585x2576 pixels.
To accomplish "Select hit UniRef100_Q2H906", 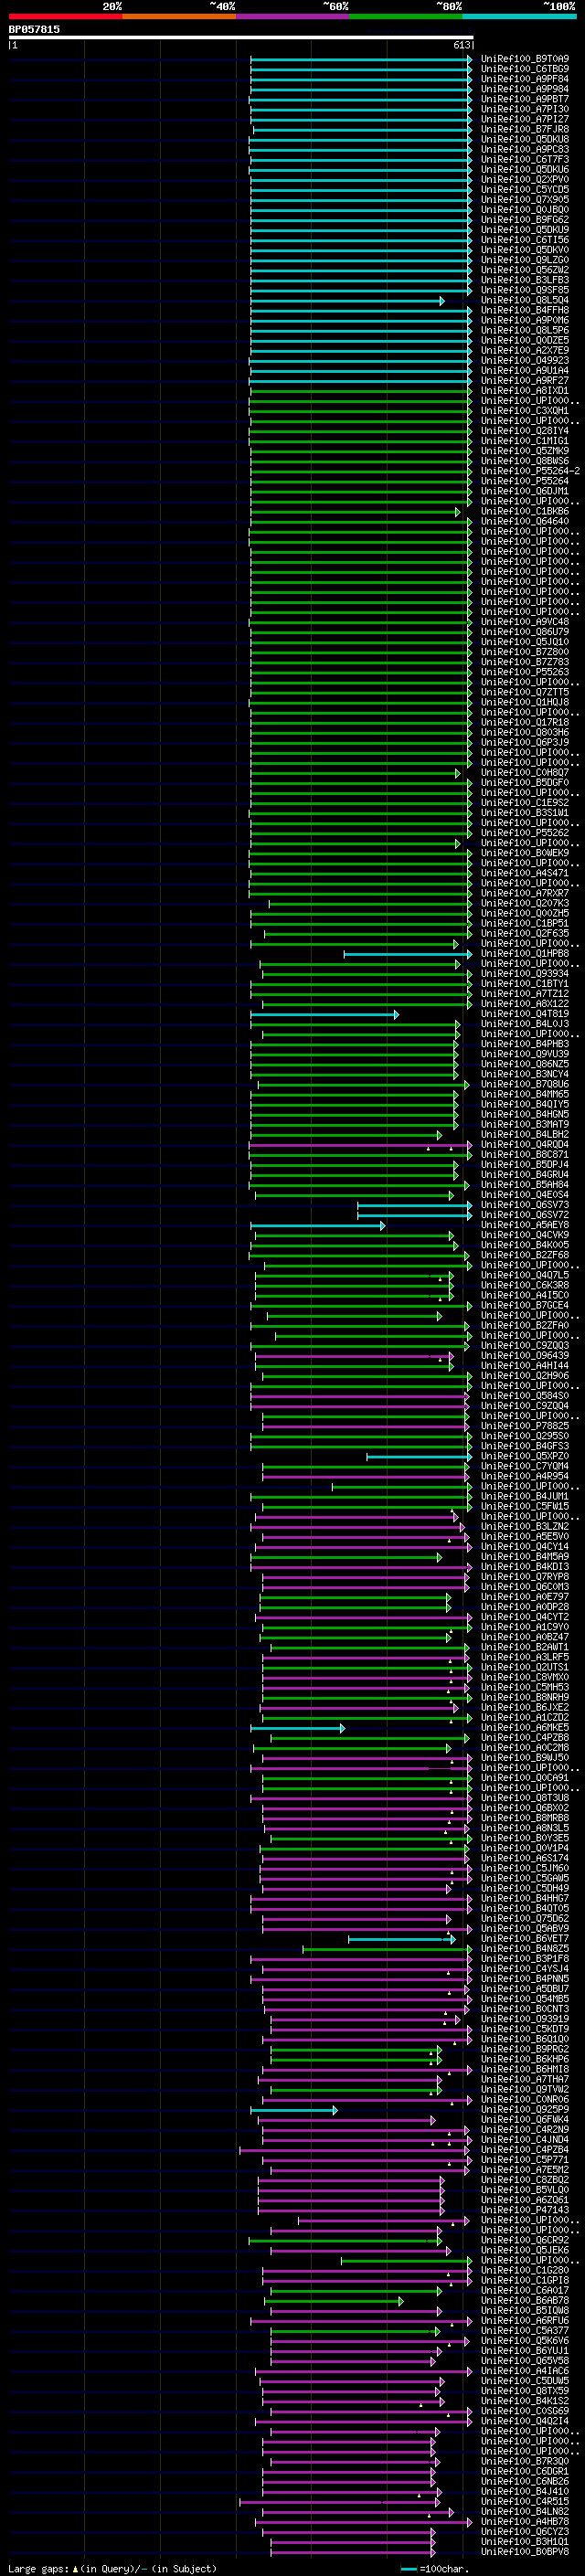I will (x=525, y=1376).
